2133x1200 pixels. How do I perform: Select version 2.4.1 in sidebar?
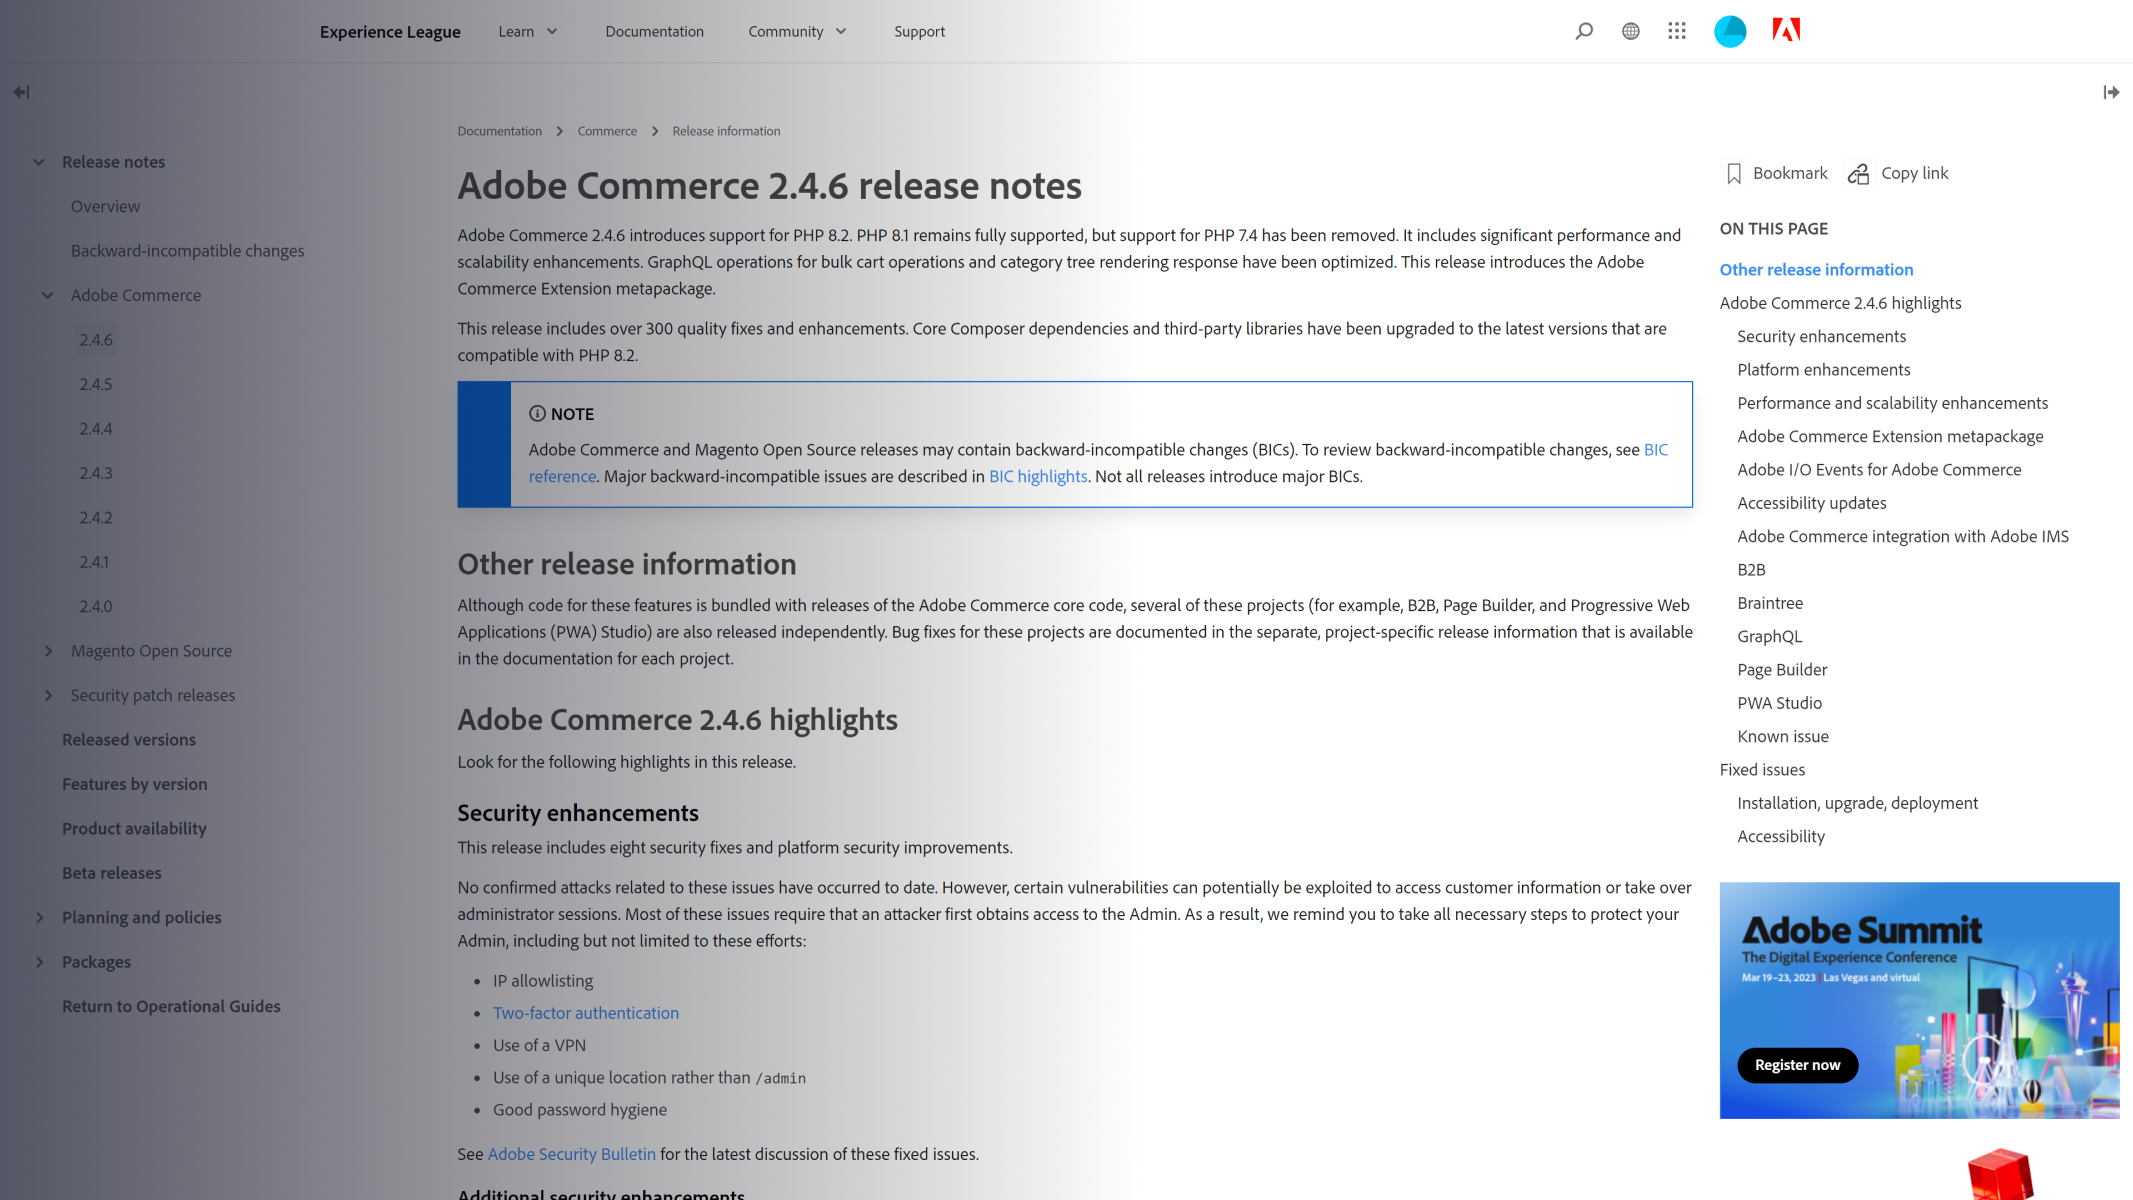tap(94, 562)
